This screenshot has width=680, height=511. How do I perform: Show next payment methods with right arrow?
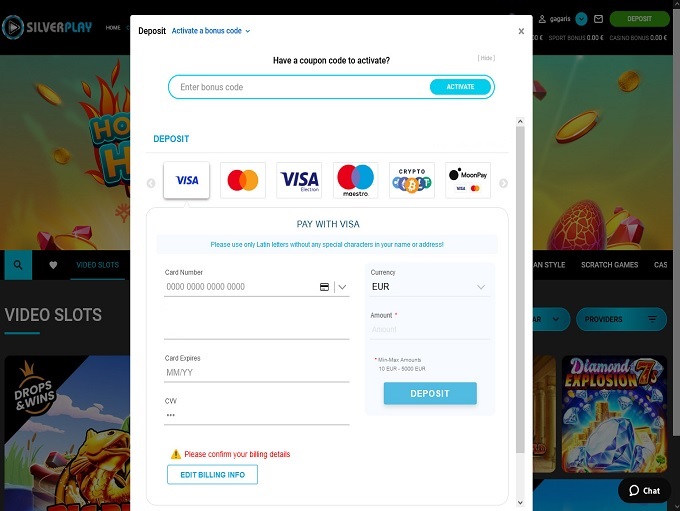503,183
